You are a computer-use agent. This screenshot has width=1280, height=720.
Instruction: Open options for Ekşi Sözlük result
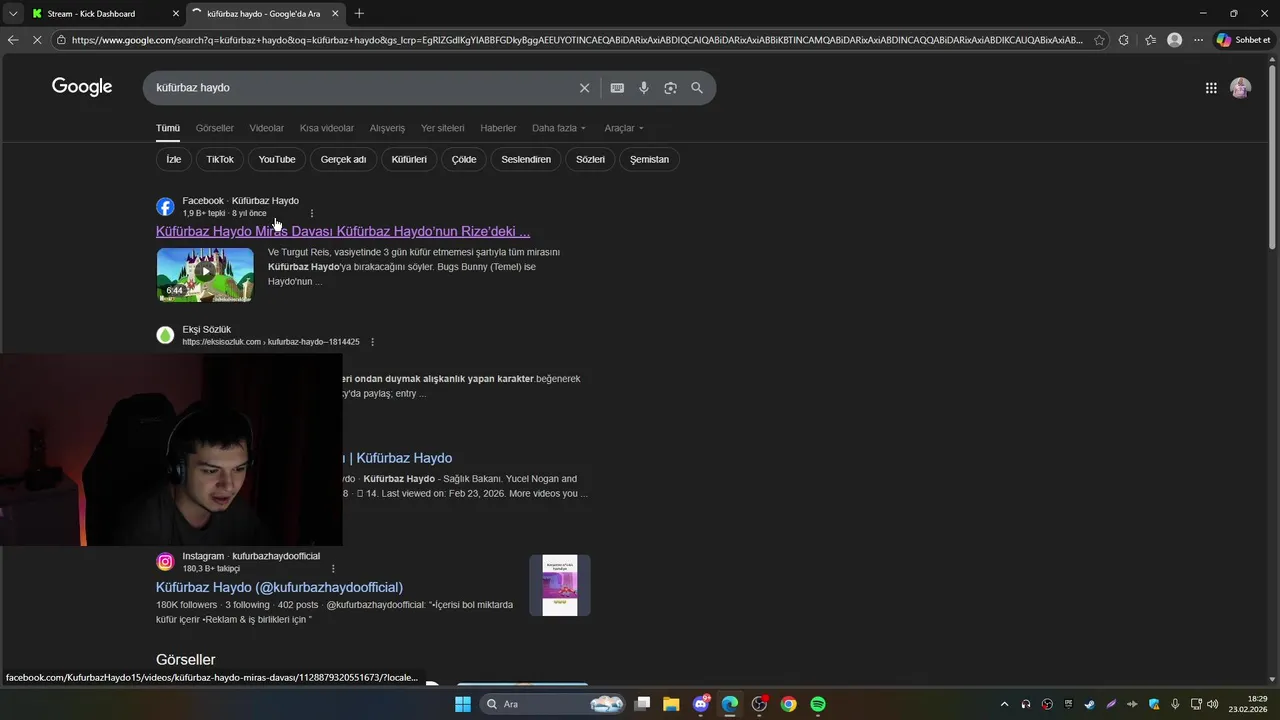[372, 342]
